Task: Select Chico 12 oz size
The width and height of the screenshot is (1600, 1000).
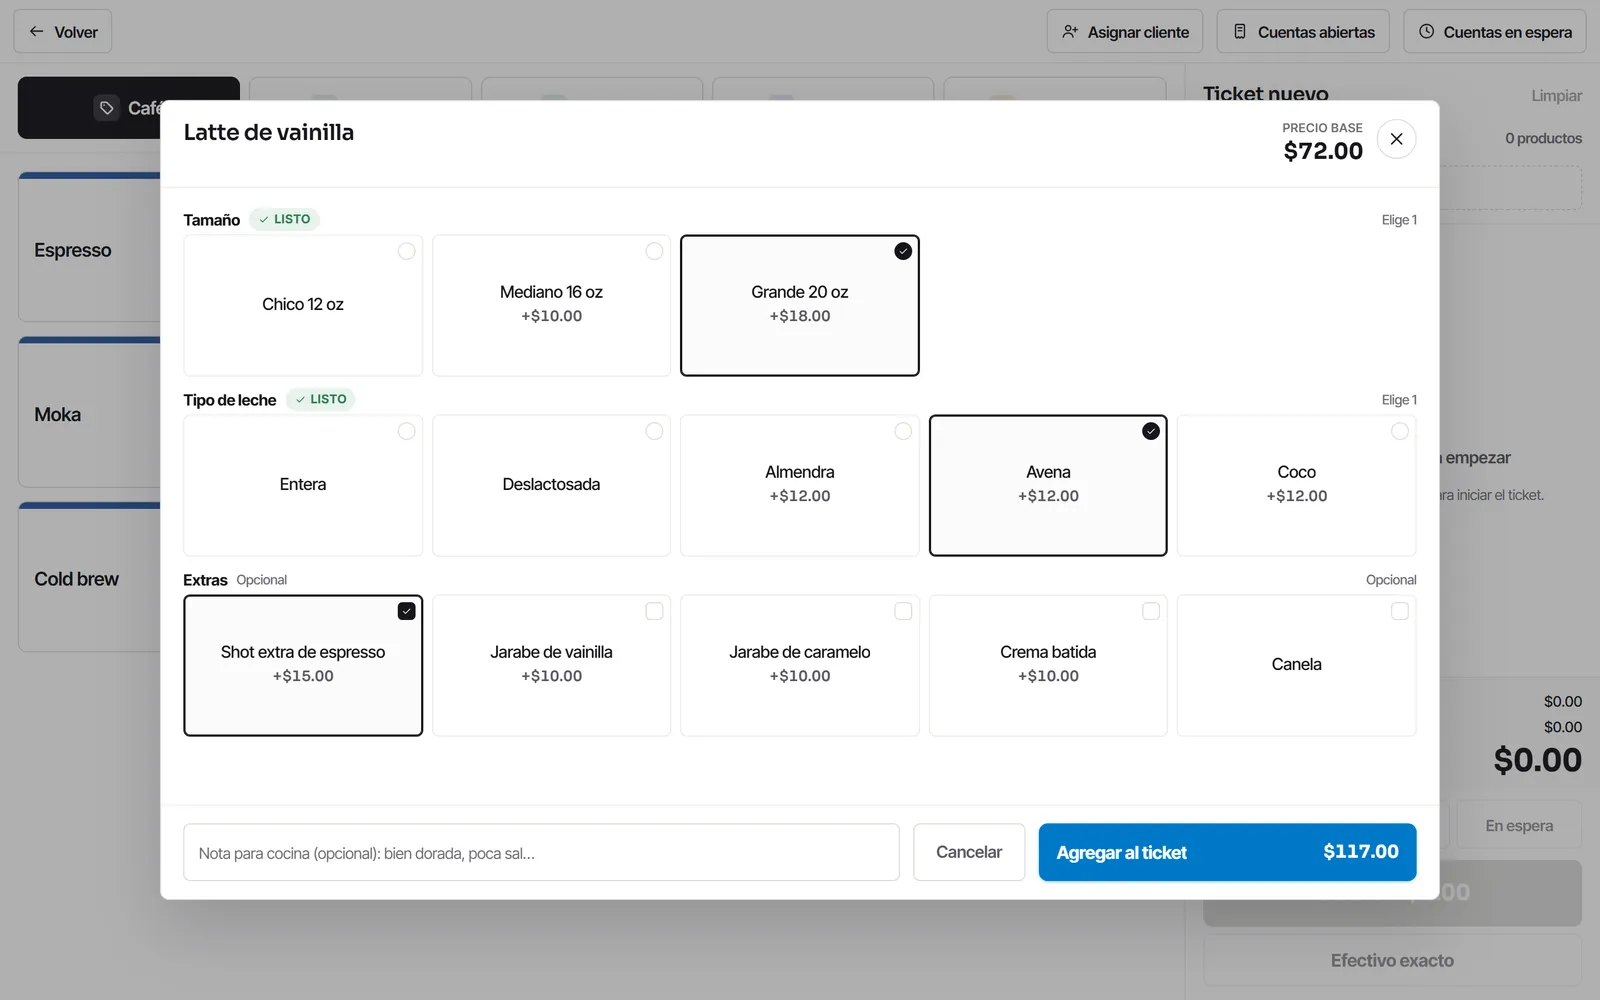Action: click(303, 306)
